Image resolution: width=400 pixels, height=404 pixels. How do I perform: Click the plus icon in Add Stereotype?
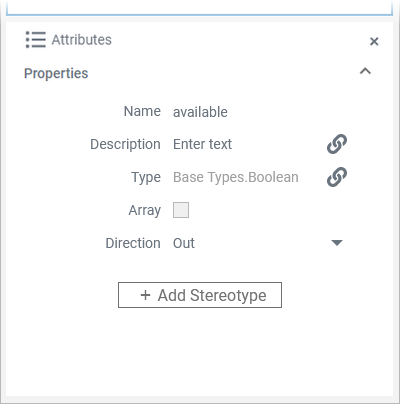(145, 295)
